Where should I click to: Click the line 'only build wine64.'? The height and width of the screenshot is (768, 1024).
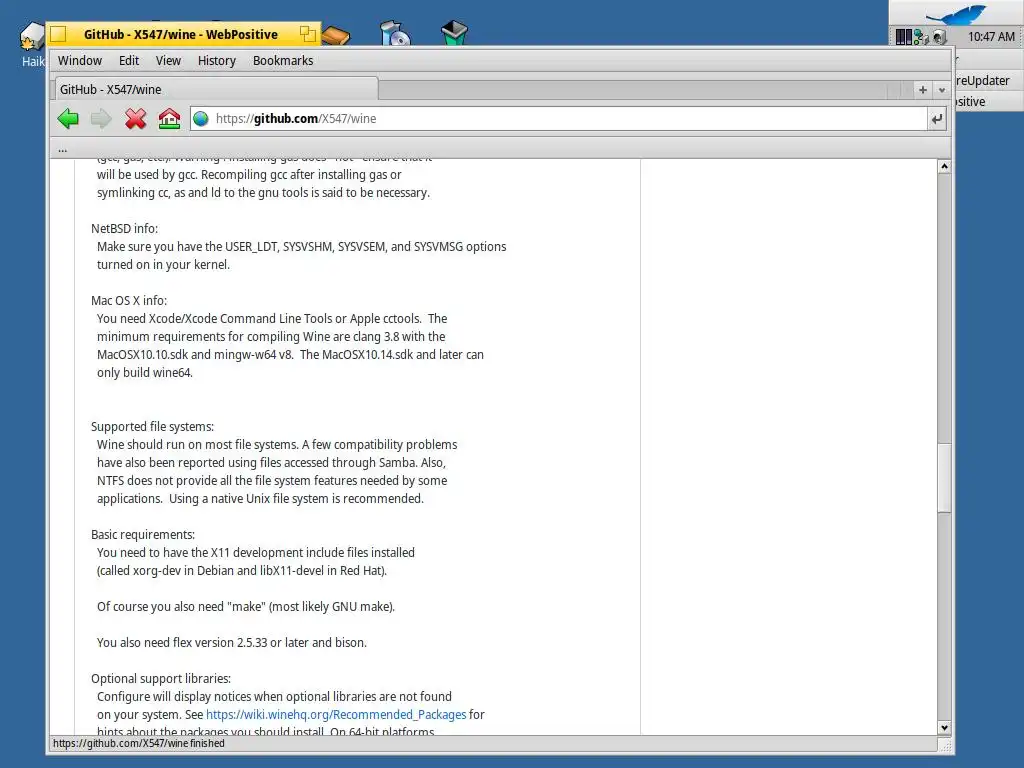pyautogui.click(x=145, y=373)
